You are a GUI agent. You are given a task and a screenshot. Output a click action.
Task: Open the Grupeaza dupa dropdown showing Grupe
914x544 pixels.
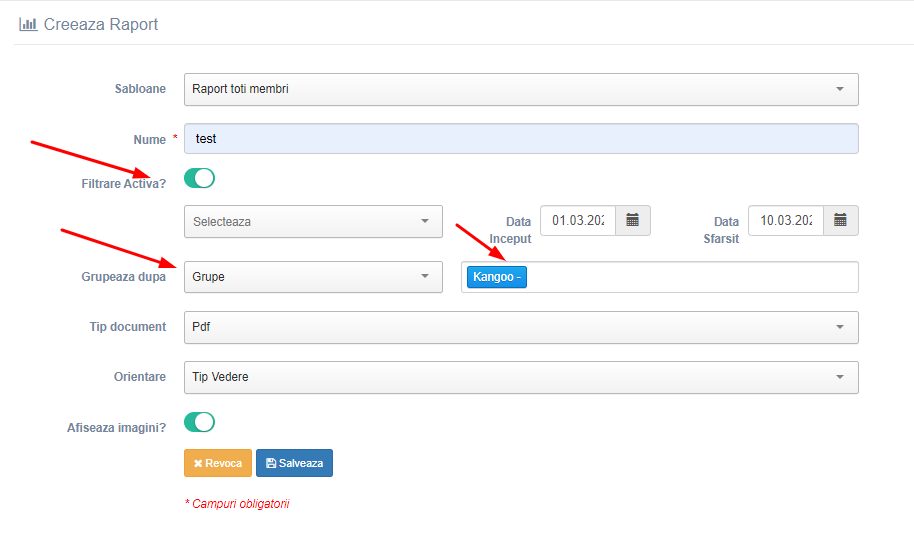[x=313, y=277]
